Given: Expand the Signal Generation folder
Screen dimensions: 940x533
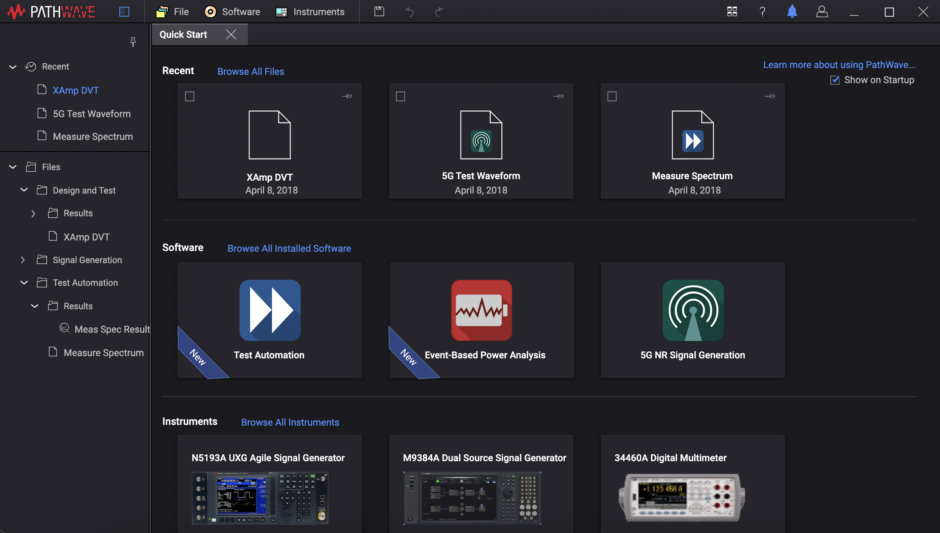Looking at the screenshot, I should click(x=23, y=260).
